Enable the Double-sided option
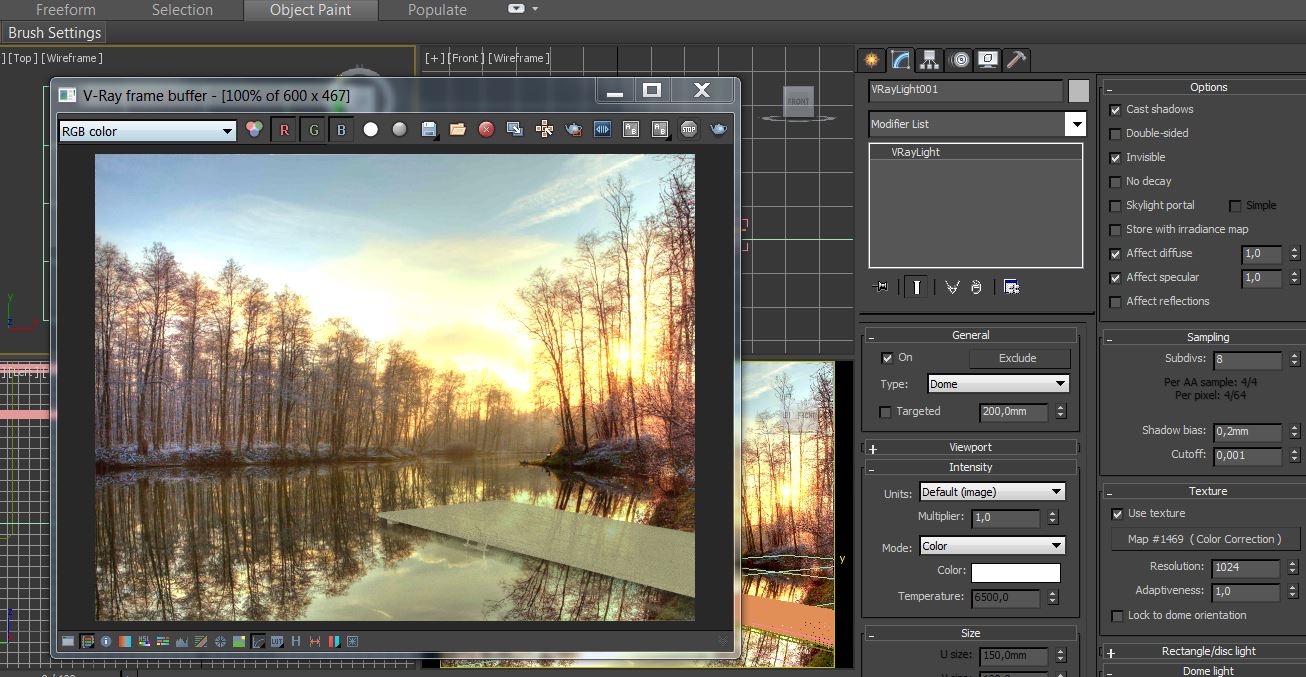The width and height of the screenshot is (1306, 677). pyautogui.click(x=1115, y=133)
